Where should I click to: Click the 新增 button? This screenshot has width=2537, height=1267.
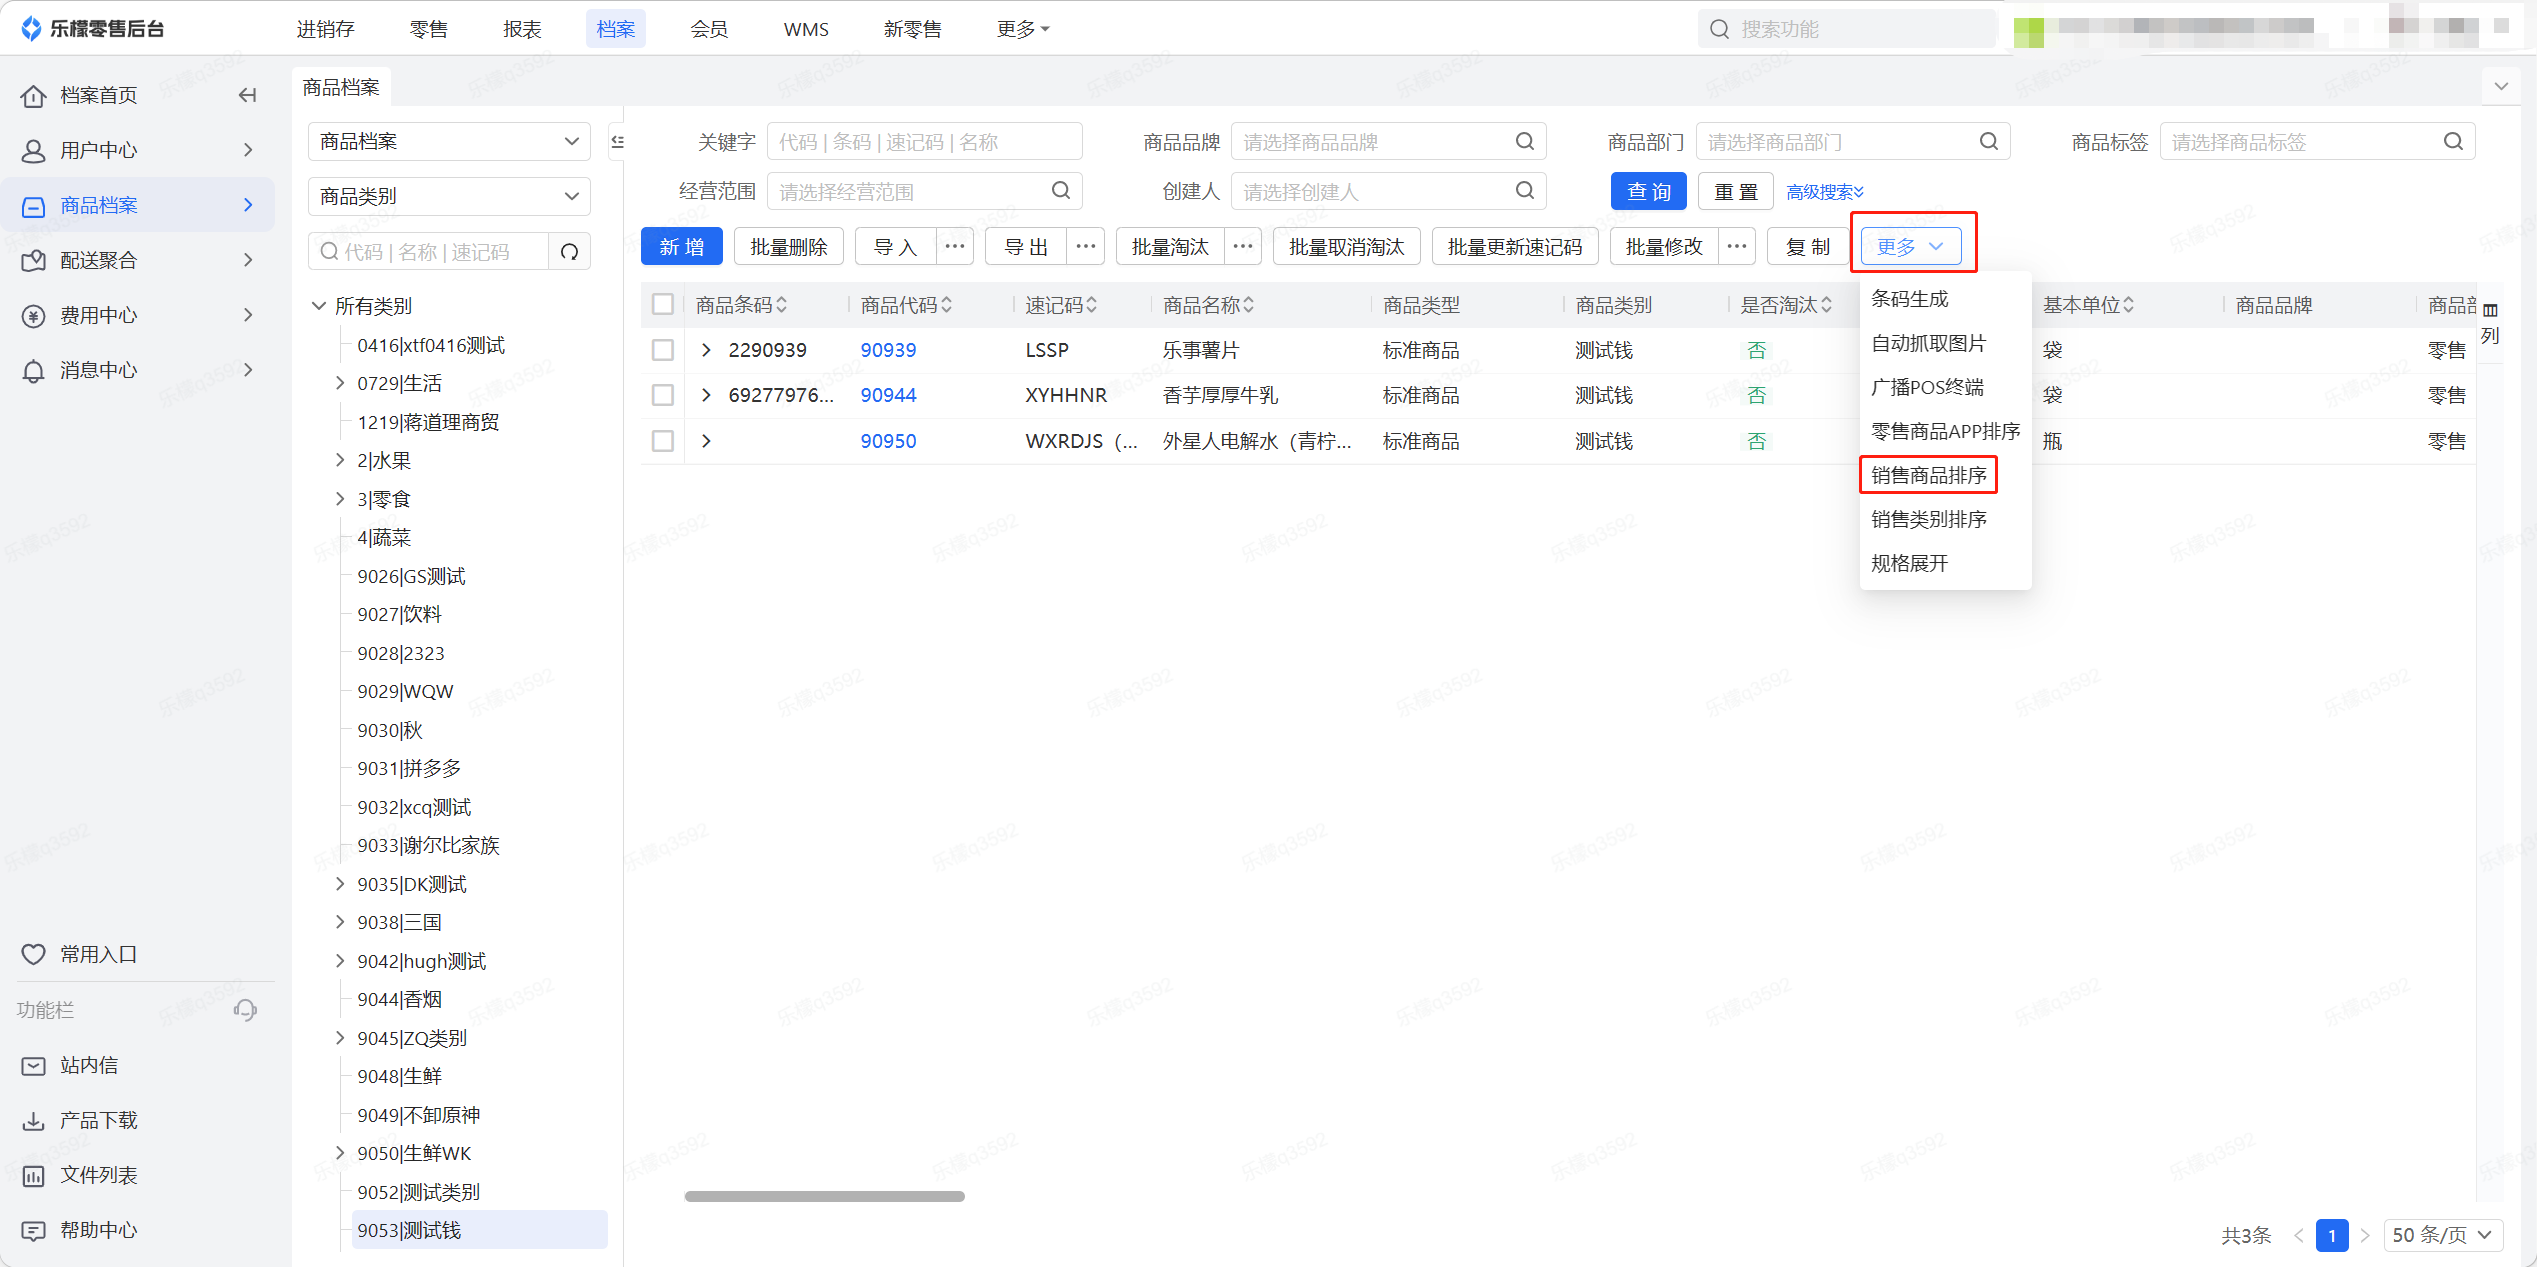point(682,246)
